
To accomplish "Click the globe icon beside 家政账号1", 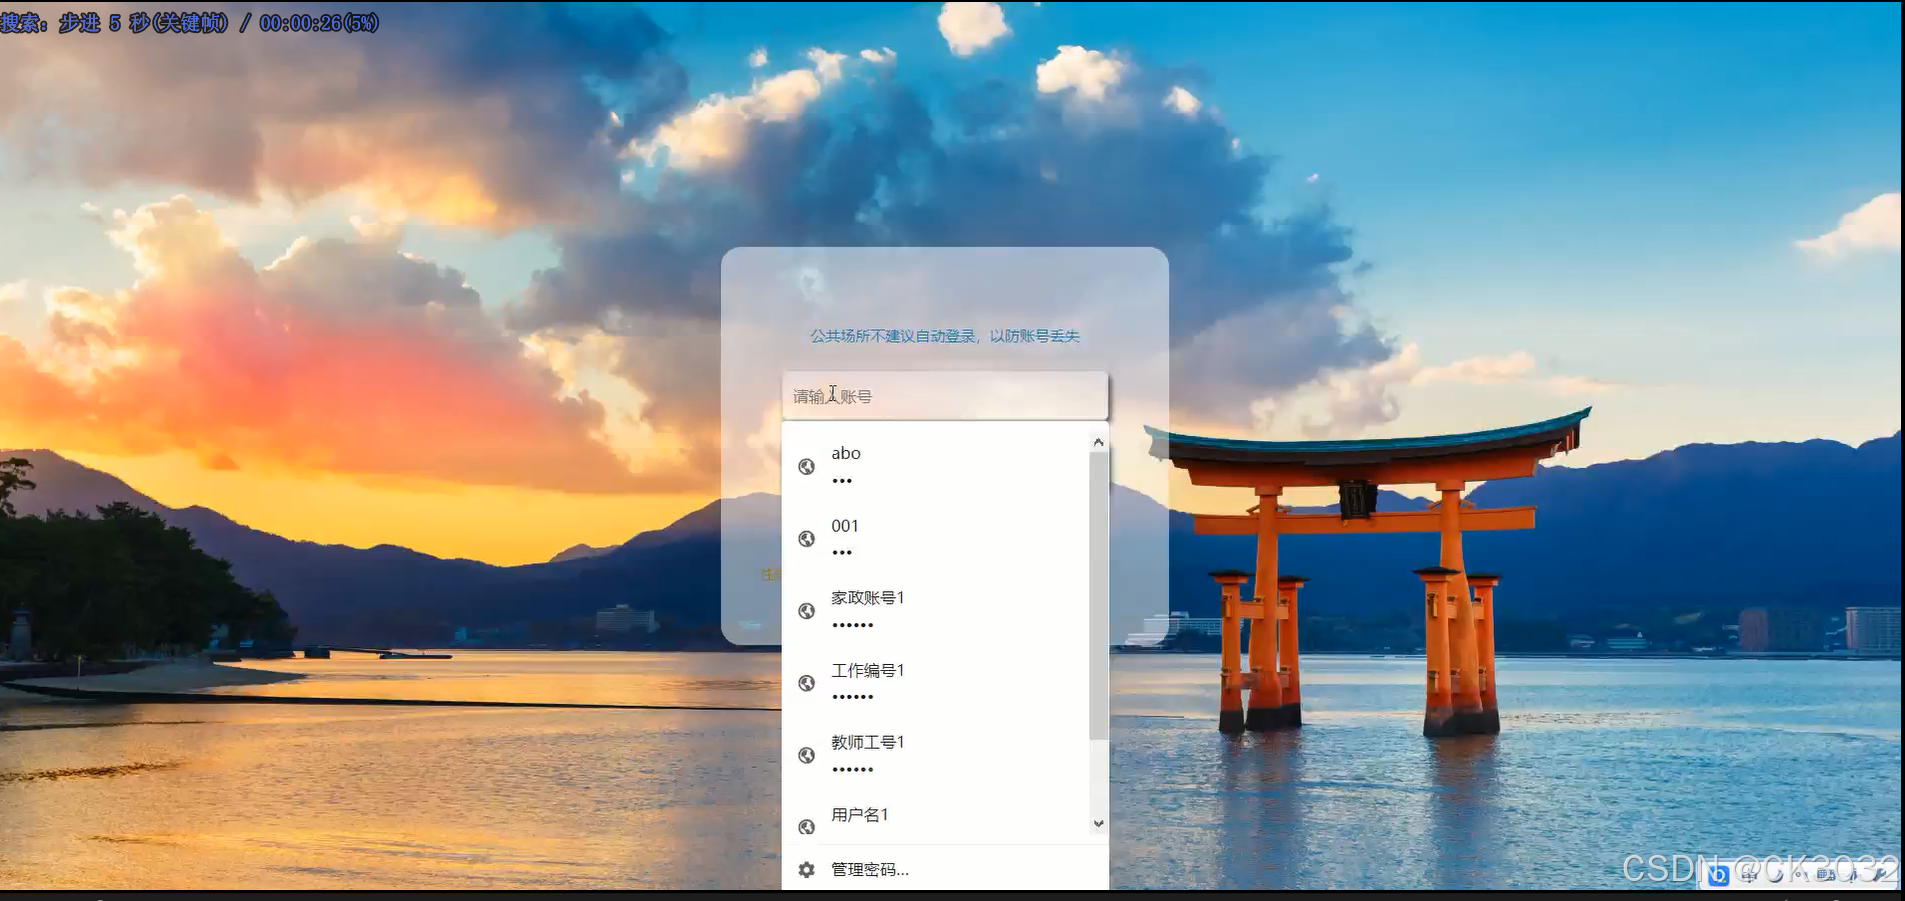I will (x=808, y=611).
